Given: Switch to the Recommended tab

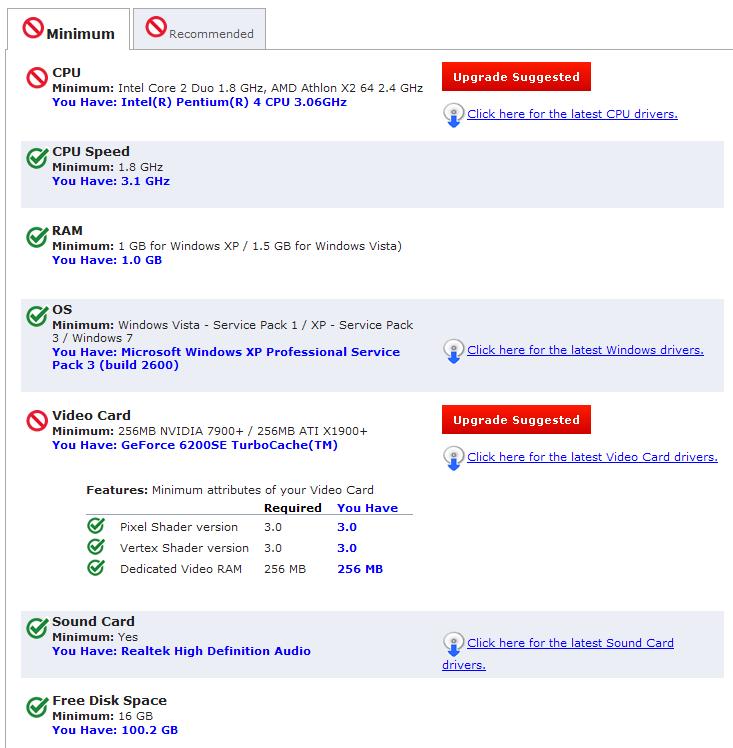Looking at the screenshot, I should 199,29.
